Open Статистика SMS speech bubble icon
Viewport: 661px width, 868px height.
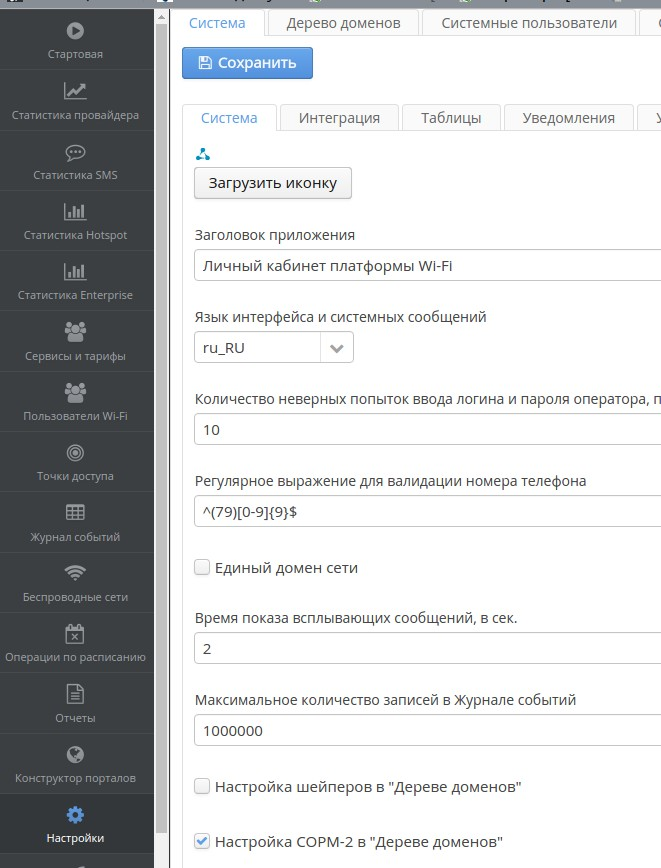pos(76,152)
